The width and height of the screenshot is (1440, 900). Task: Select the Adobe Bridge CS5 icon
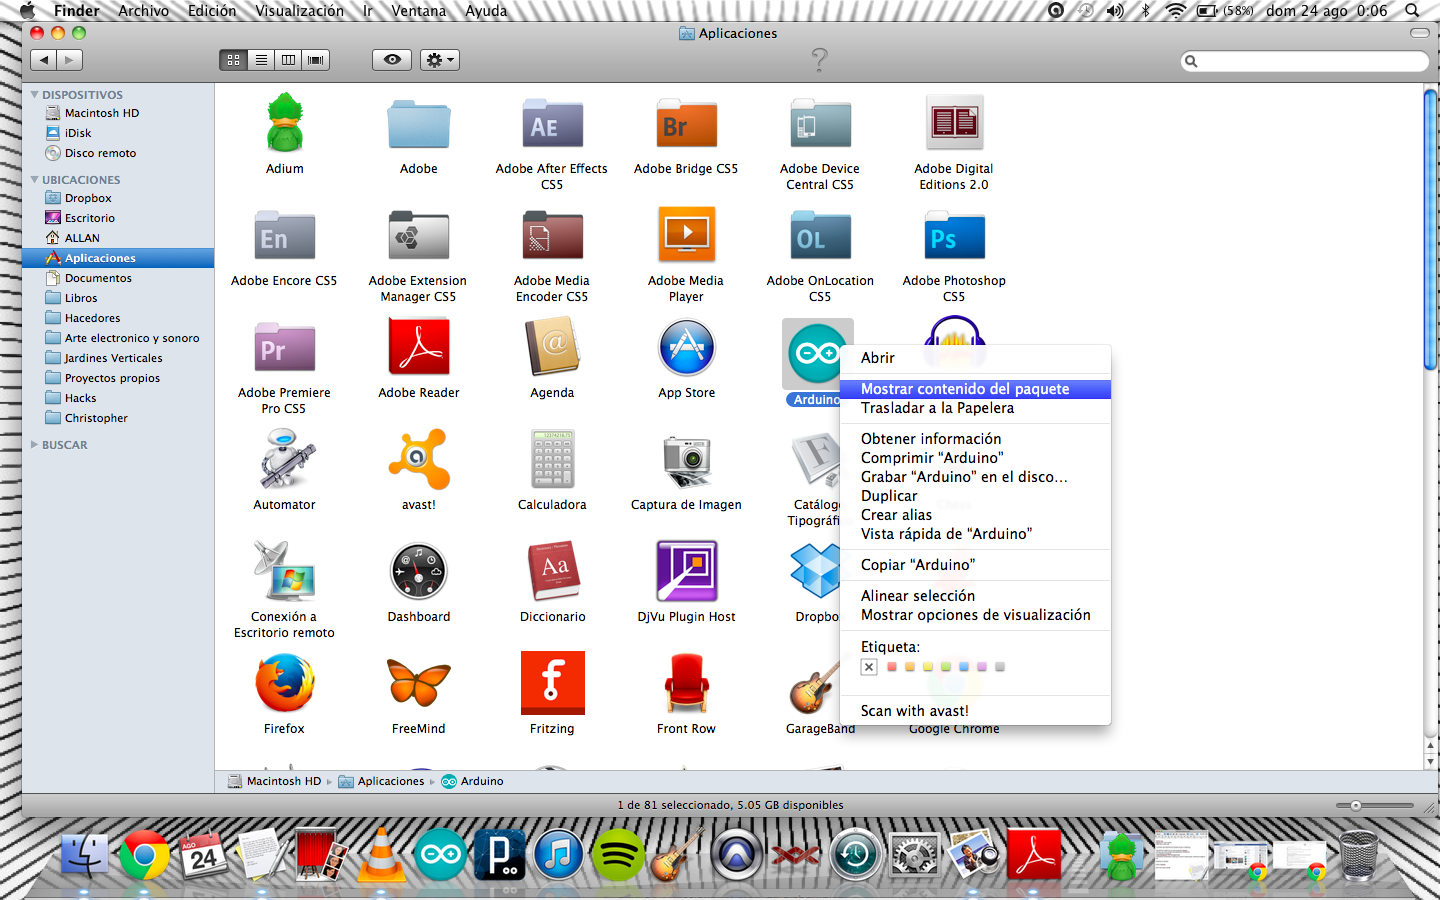coord(686,124)
